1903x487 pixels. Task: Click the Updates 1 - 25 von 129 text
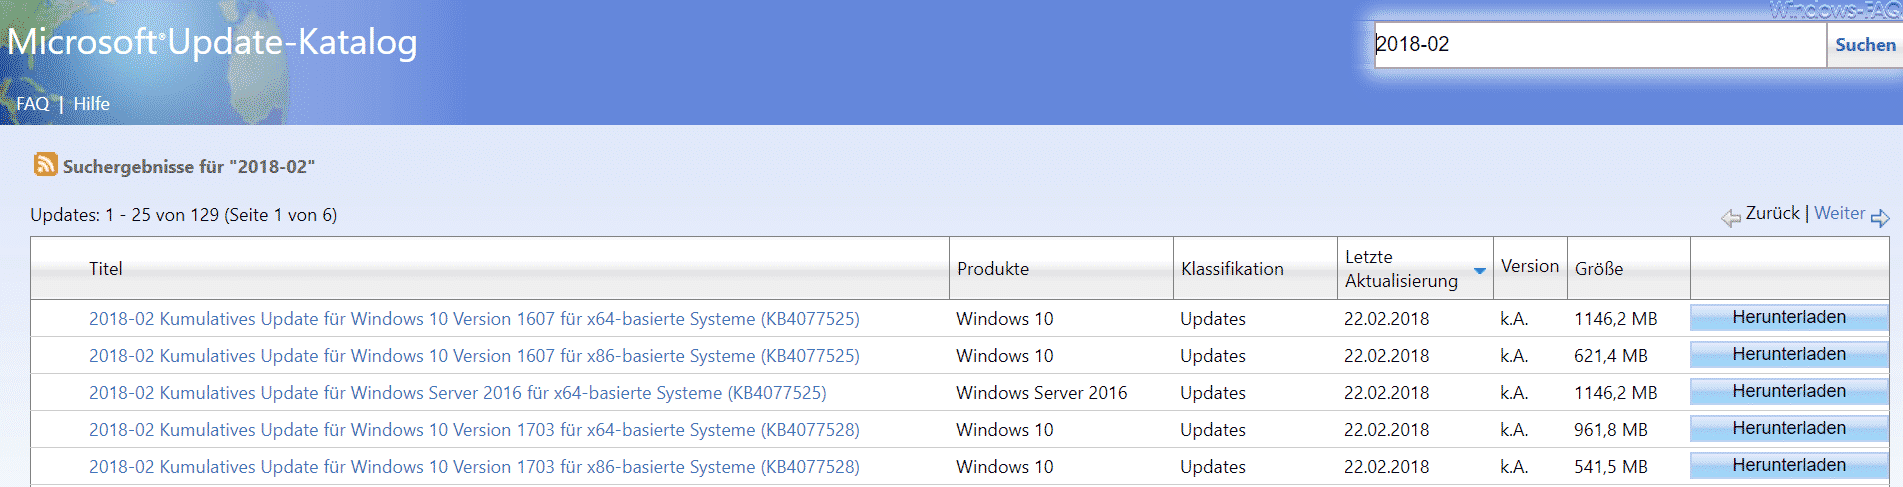point(184,215)
